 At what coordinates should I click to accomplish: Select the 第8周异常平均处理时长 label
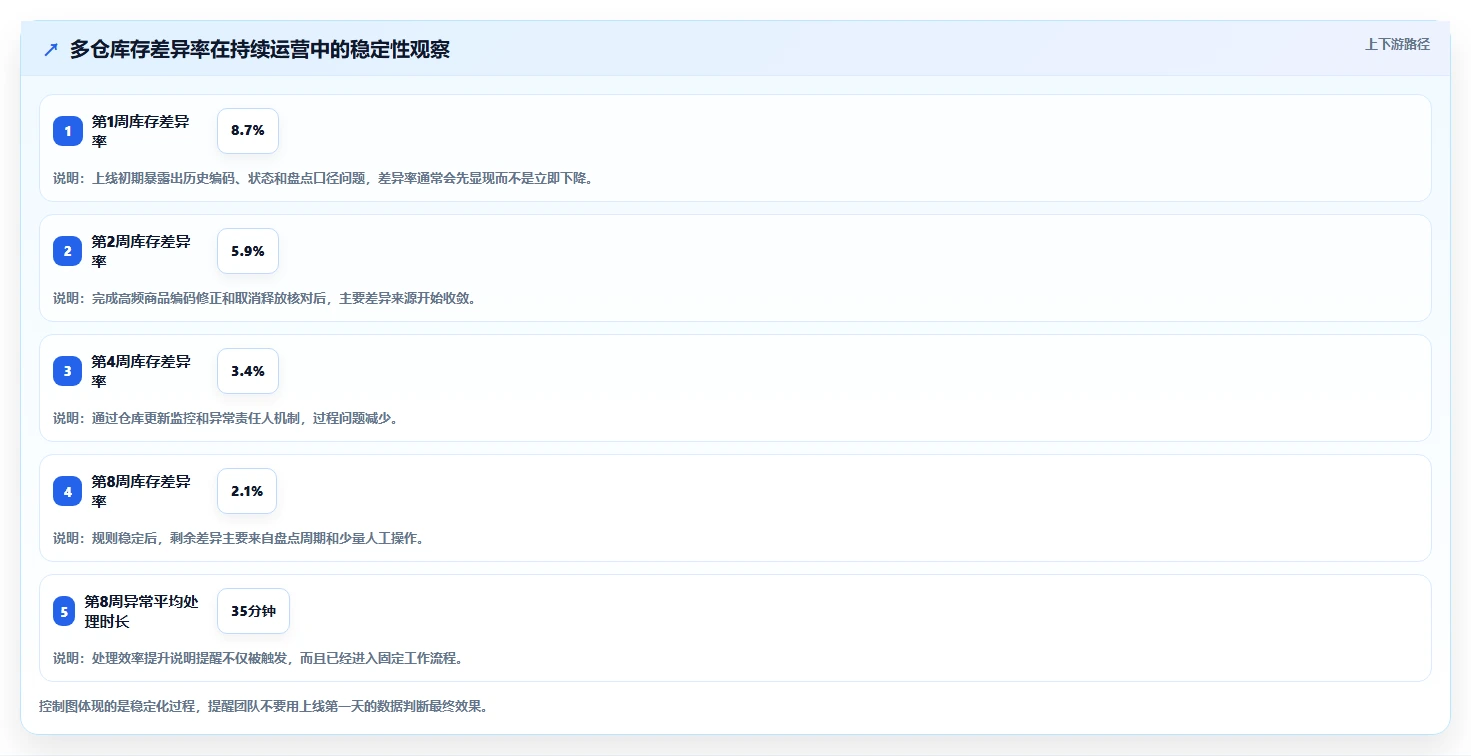point(142,611)
